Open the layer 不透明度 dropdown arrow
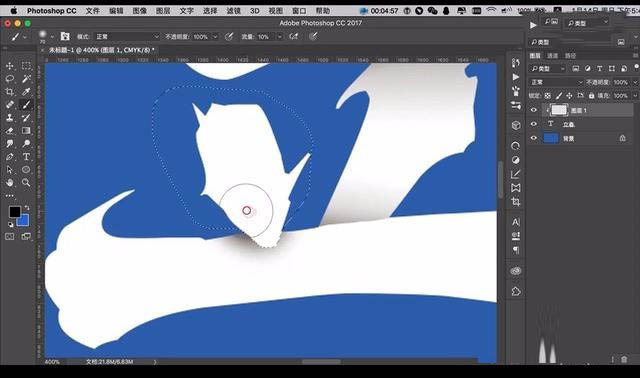Screen dimensions: 640x378 pyautogui.click(x=635, y=82)
